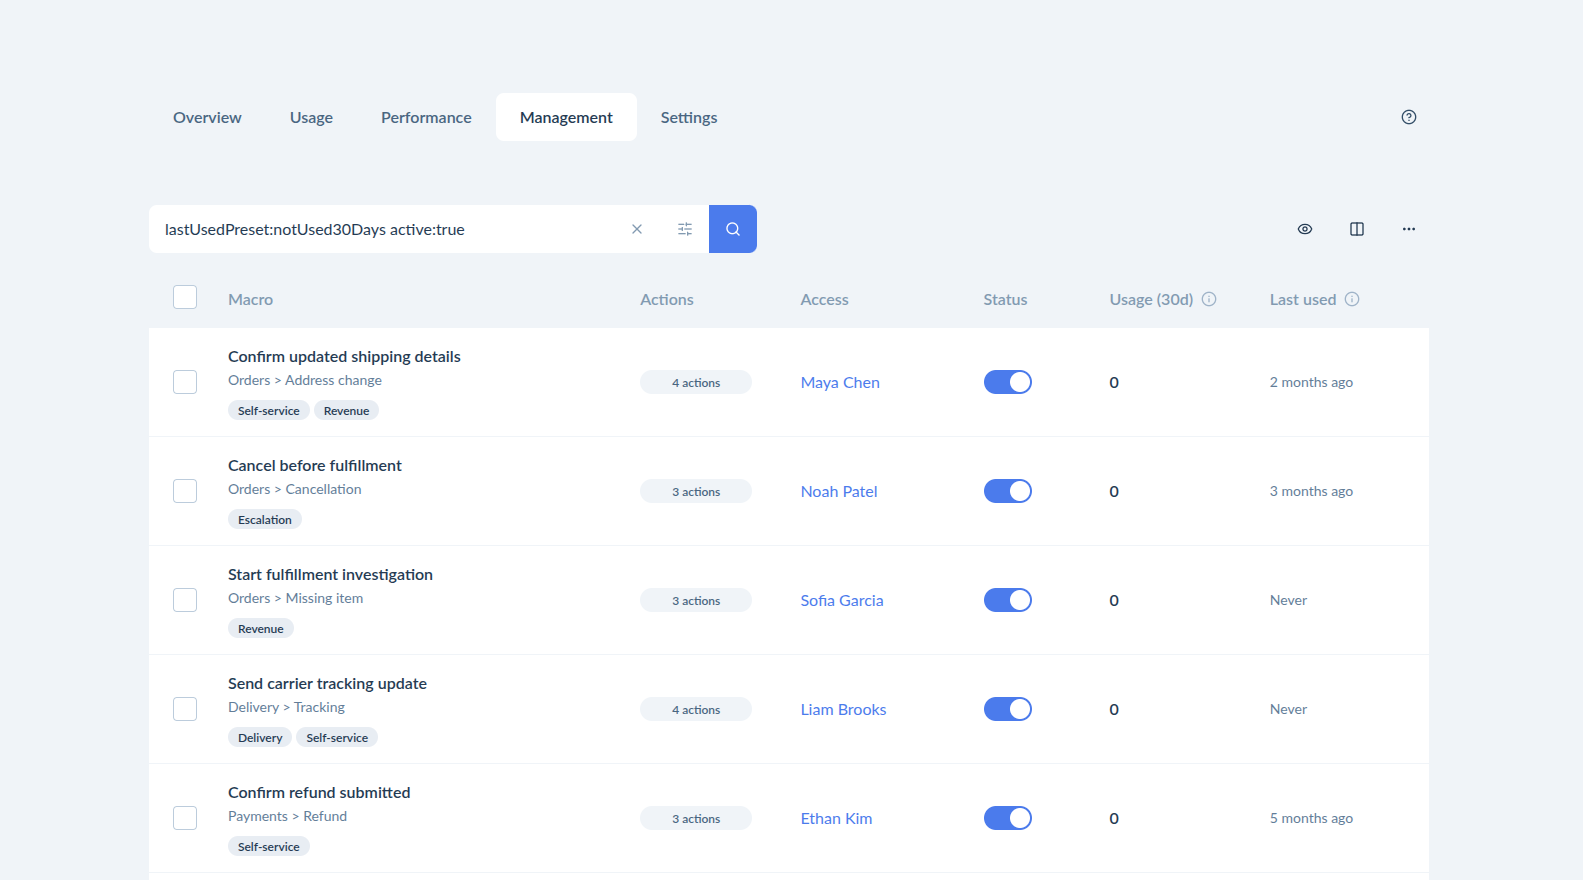Check the box for Confirm updated shipping details
Screen dimensions: 1583x880
point(185,382)
